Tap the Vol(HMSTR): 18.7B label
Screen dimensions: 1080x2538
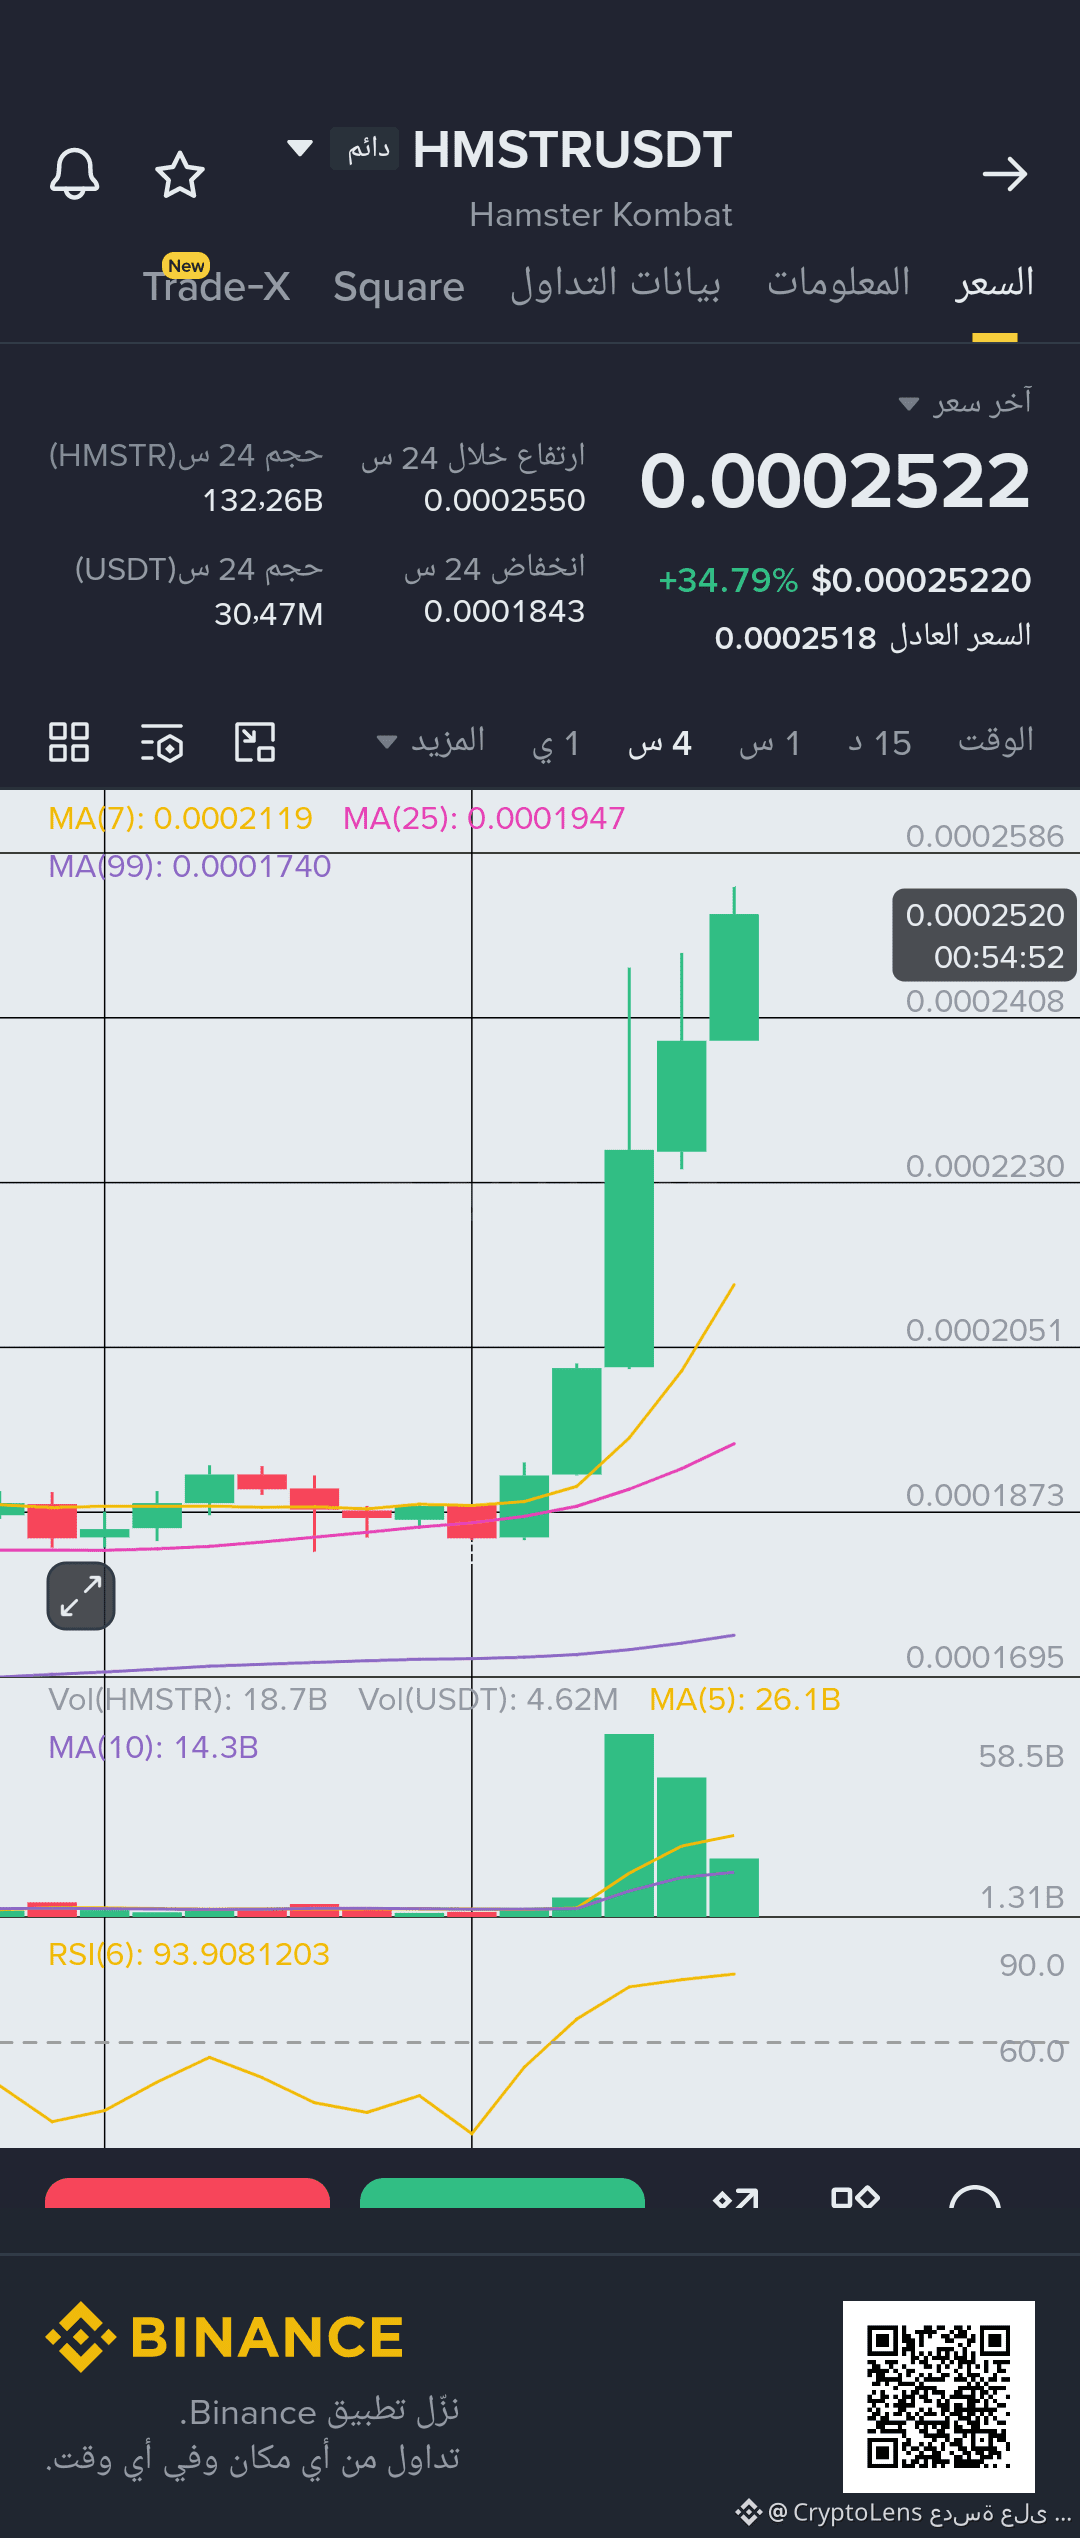(x=188, y=1699)
